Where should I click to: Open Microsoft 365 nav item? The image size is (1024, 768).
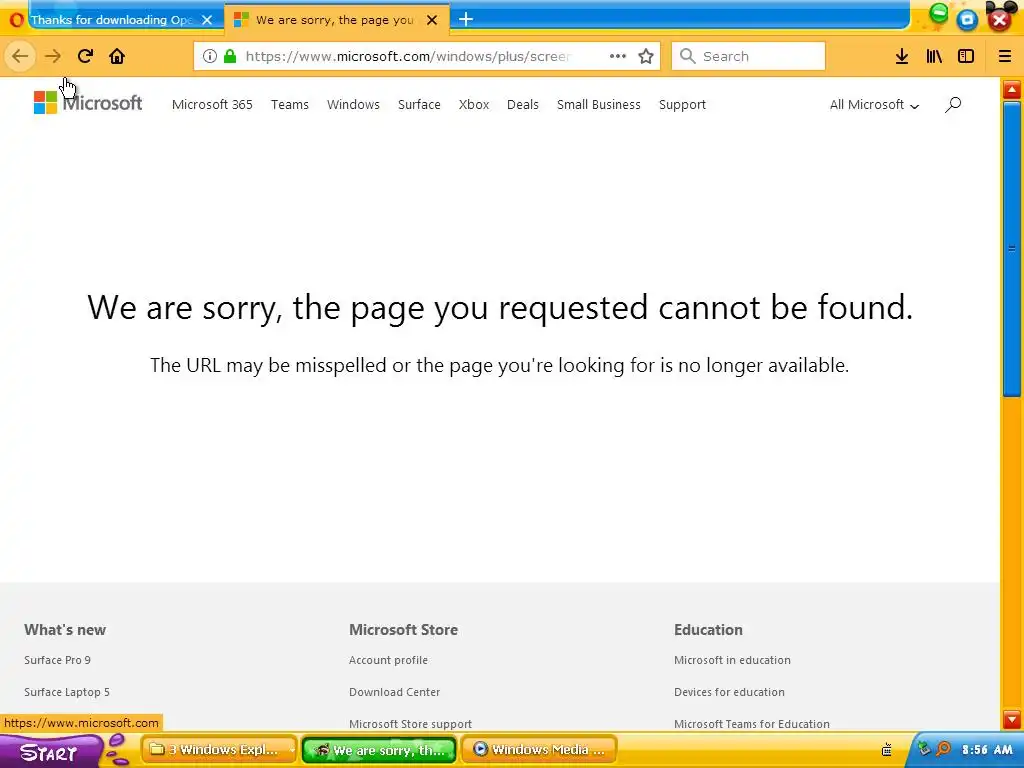click(212, 104)
